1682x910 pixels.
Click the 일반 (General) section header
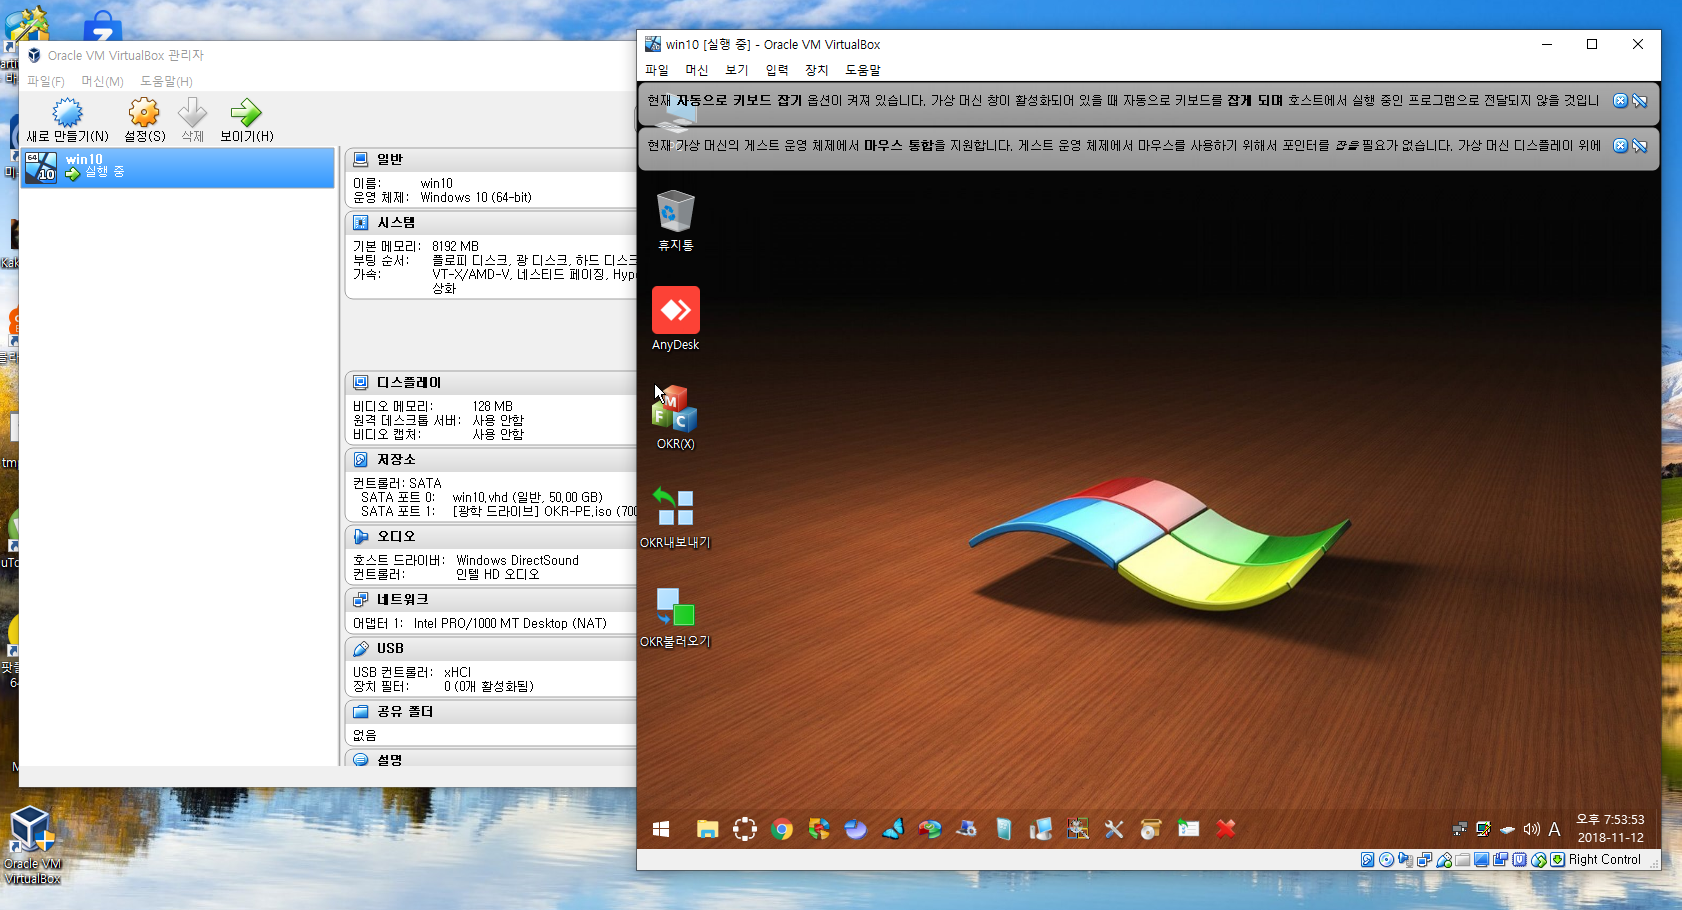coord(492,159)
